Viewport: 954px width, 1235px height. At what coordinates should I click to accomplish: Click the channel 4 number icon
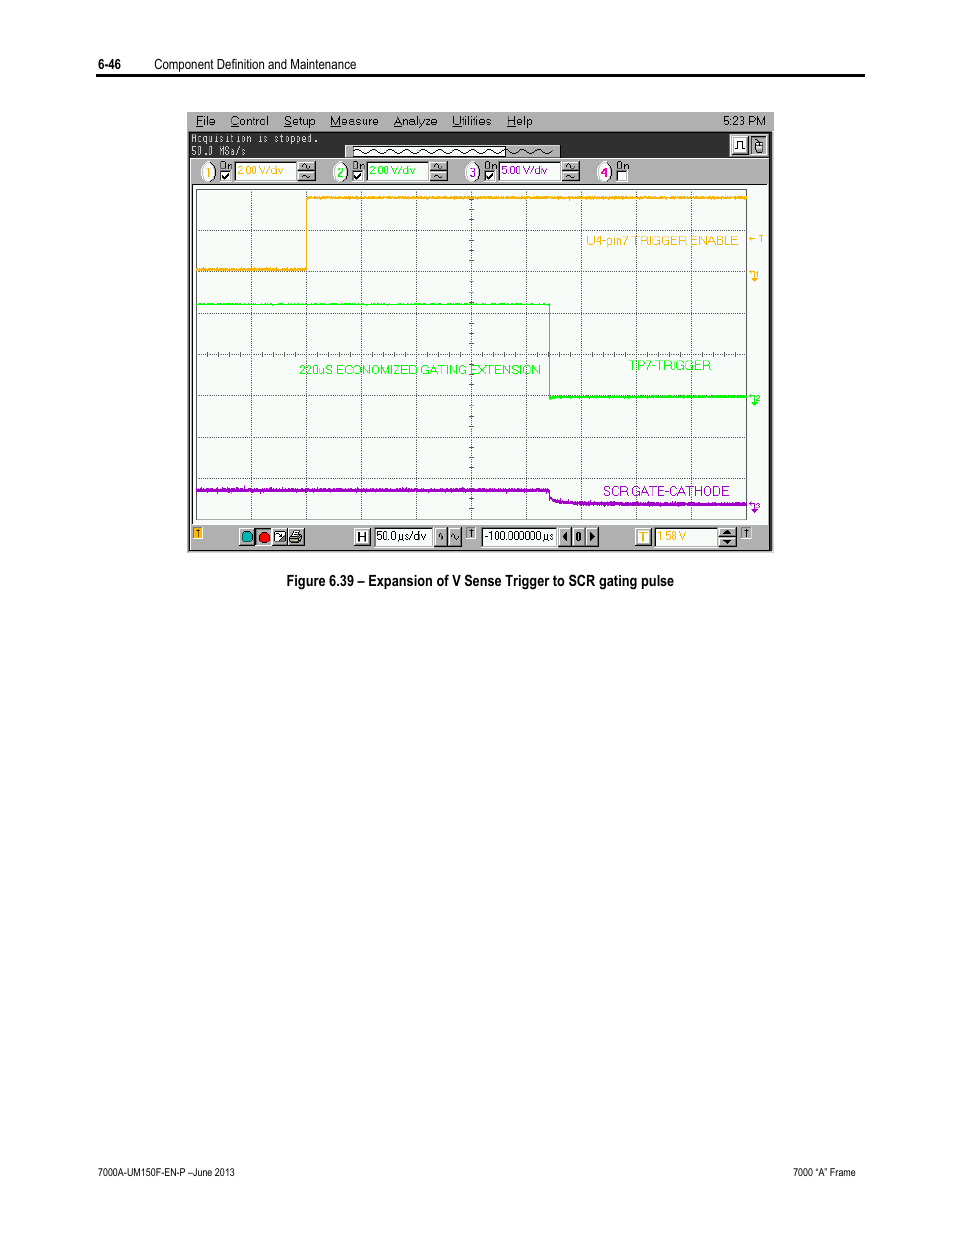coord(604,172)
